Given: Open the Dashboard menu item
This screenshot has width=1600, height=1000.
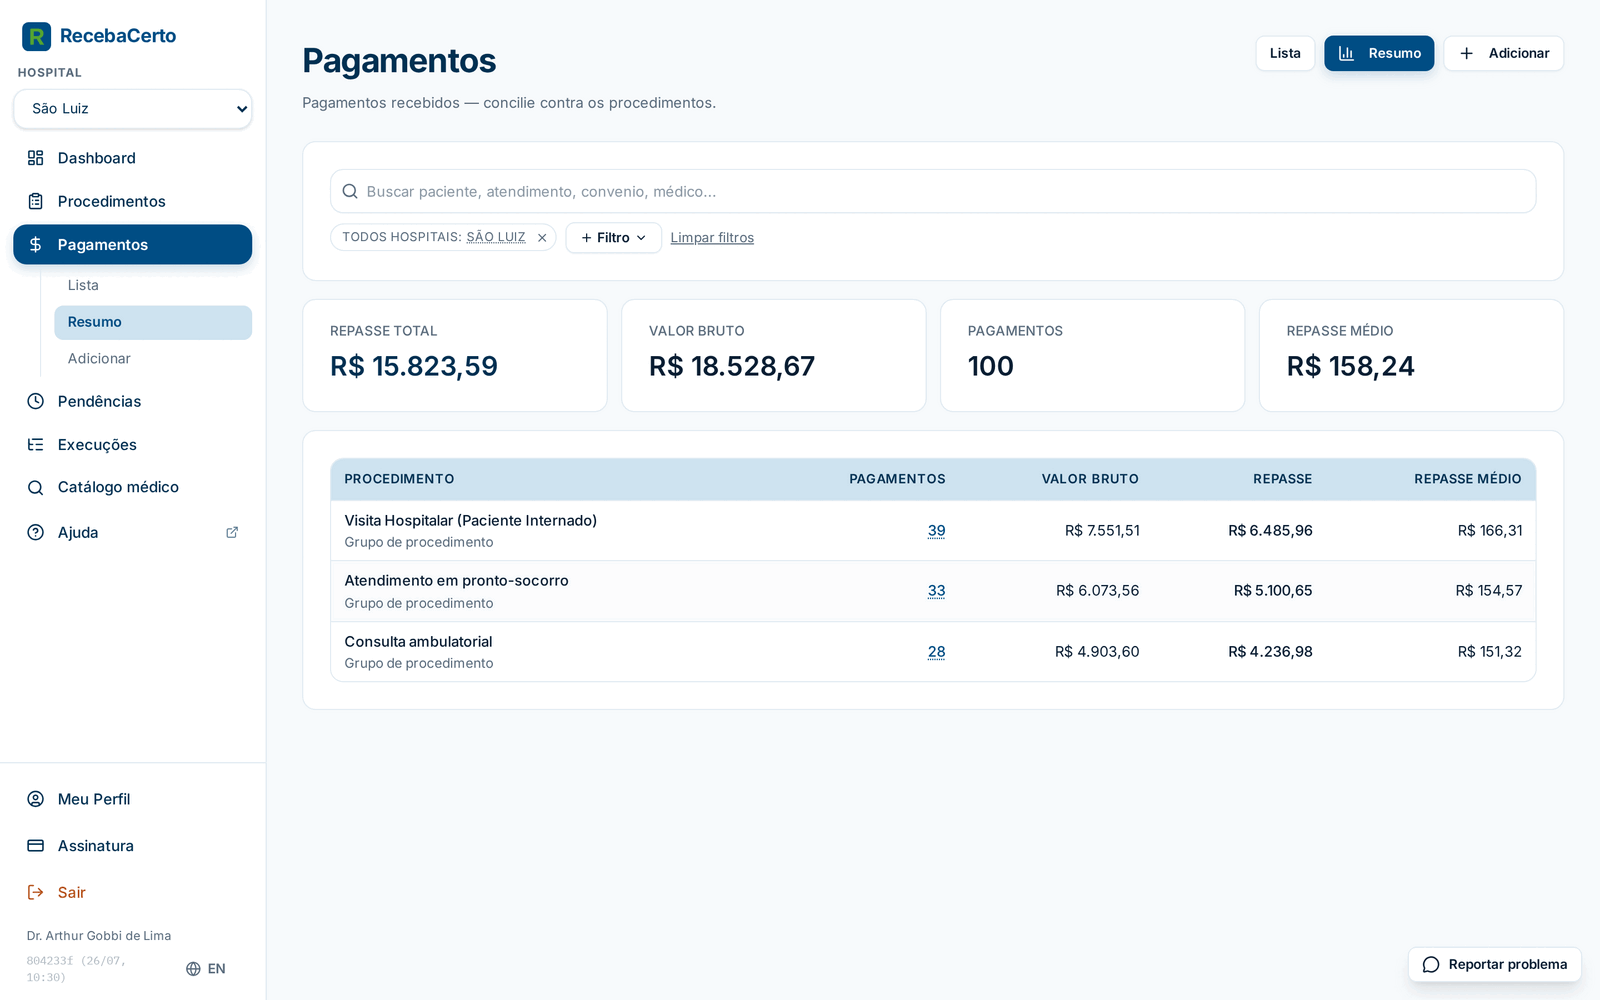Looking at the screenshot, I should pos(133,158).
